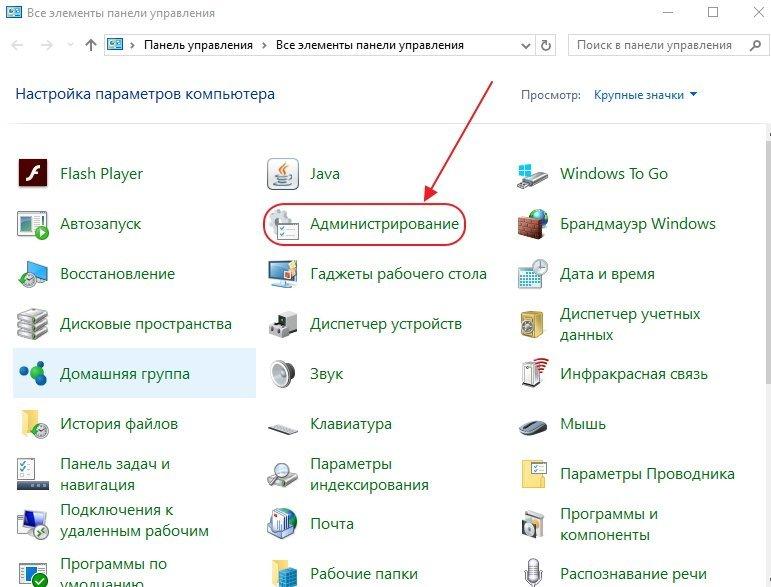The height and width of the screenshot is (587, 771).
Task: Click the vertical scrollbar thumb
Action: 768,262
